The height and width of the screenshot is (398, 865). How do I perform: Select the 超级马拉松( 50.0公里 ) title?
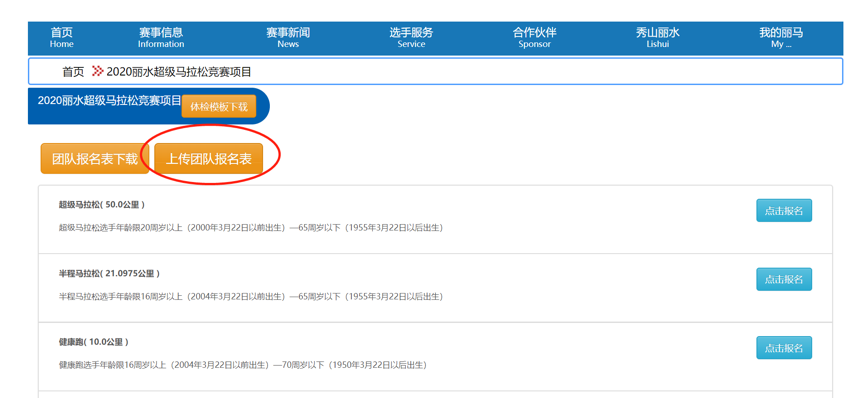102,205
